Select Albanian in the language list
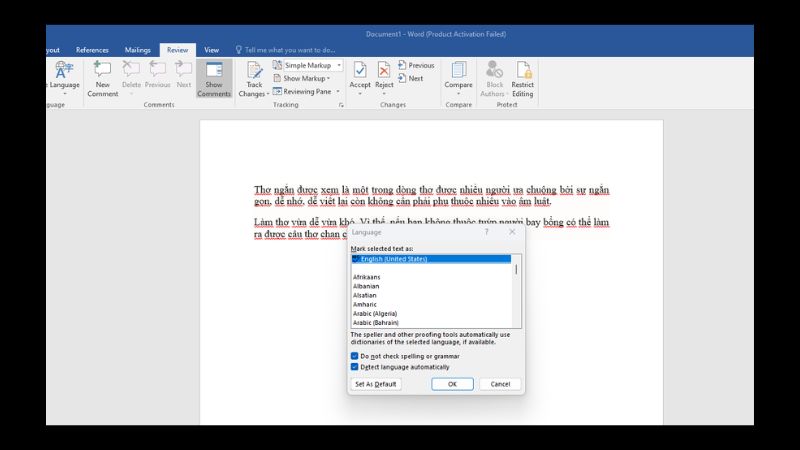 pyautogui.click(x=367, y=286)
